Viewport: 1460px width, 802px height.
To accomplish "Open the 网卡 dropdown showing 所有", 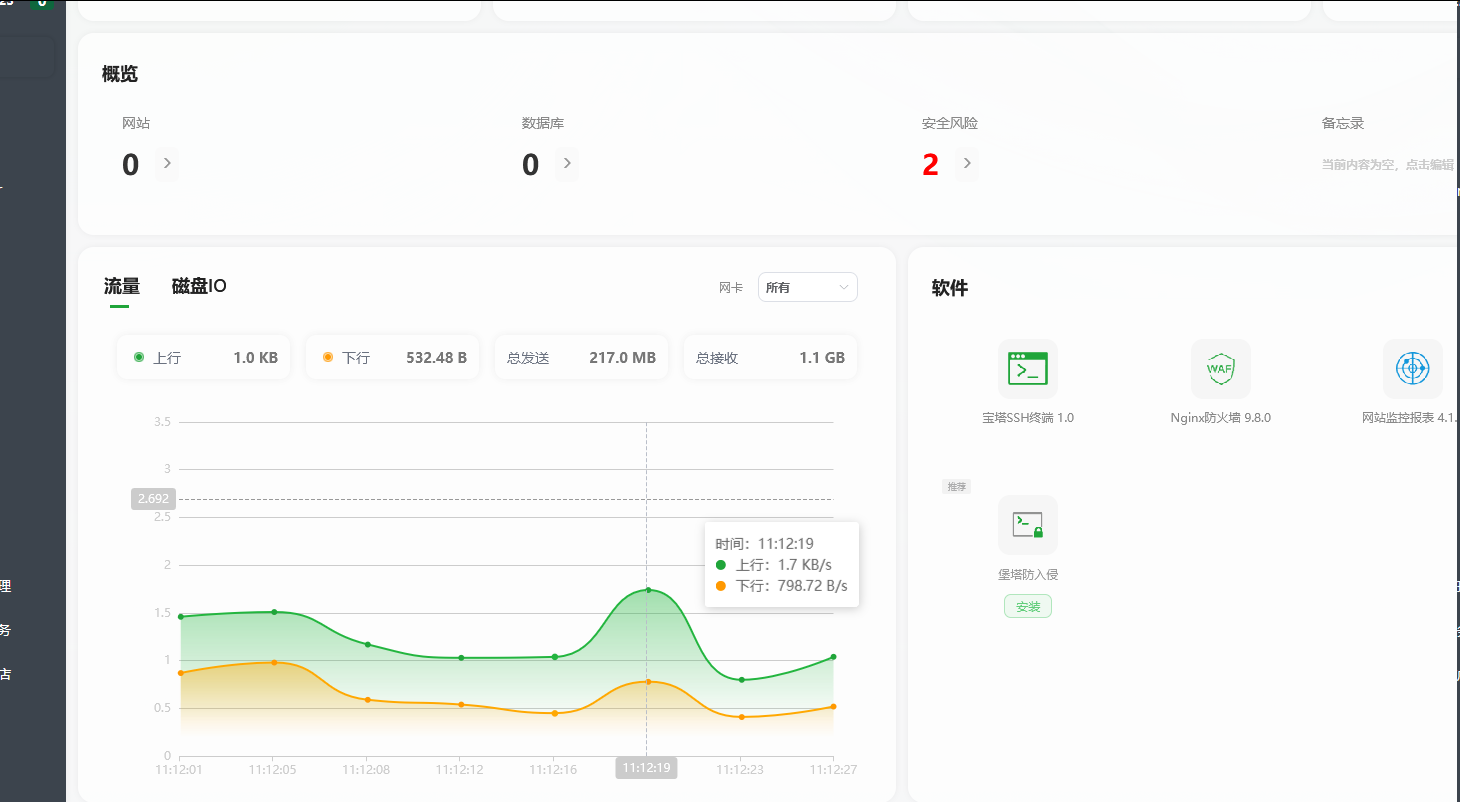I will click(807, 287).
